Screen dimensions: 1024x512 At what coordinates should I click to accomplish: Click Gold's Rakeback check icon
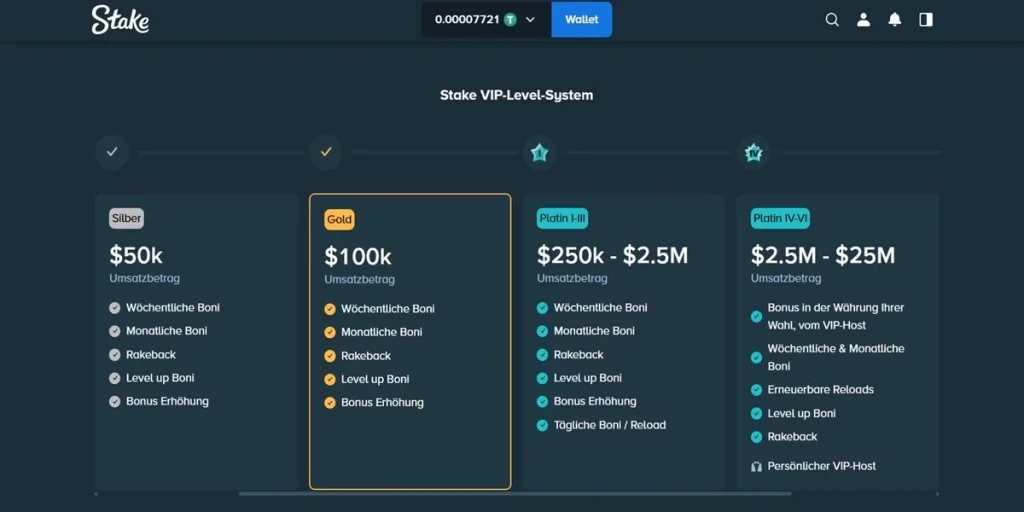pos(330,356)
